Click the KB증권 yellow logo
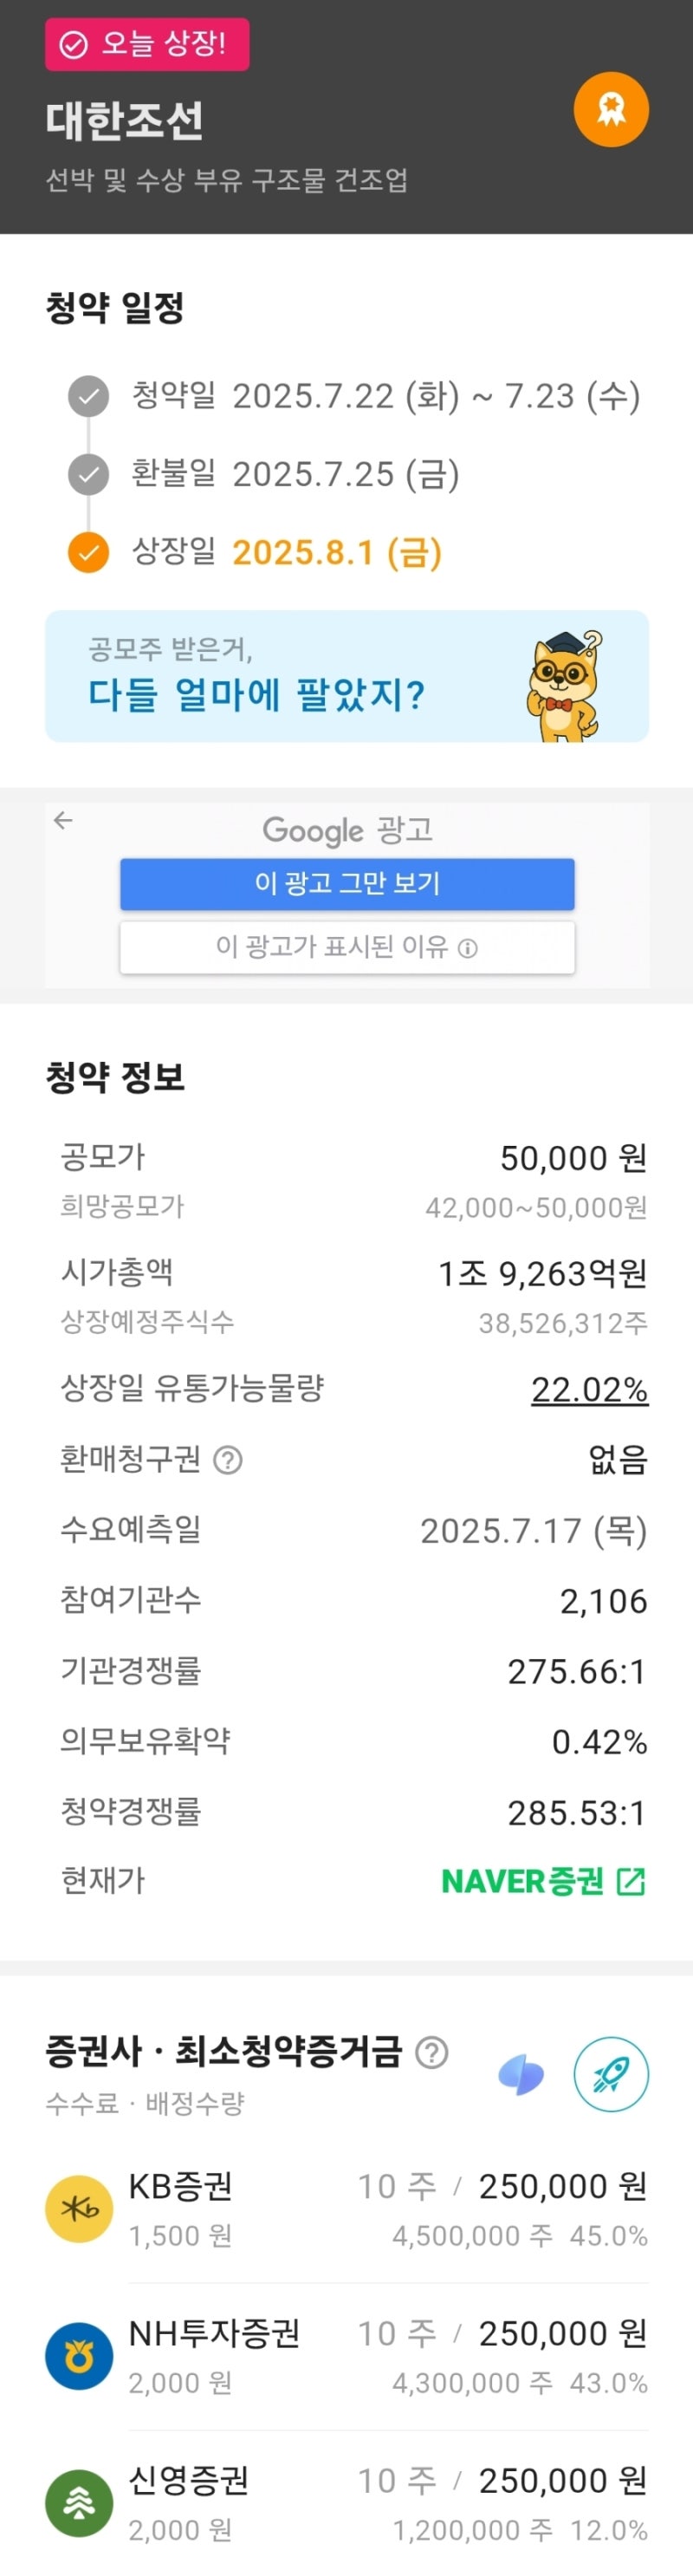Viewport: 693px width, 2576px height. click(79, 2209)
